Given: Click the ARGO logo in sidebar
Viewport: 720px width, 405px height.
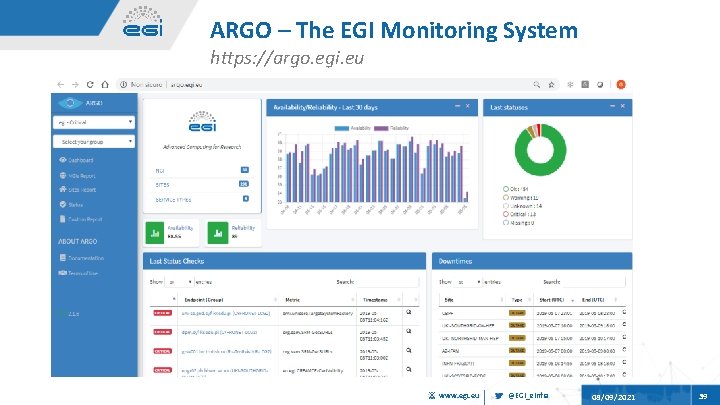Looking at the screenshot, I should (x=70, y=103).
